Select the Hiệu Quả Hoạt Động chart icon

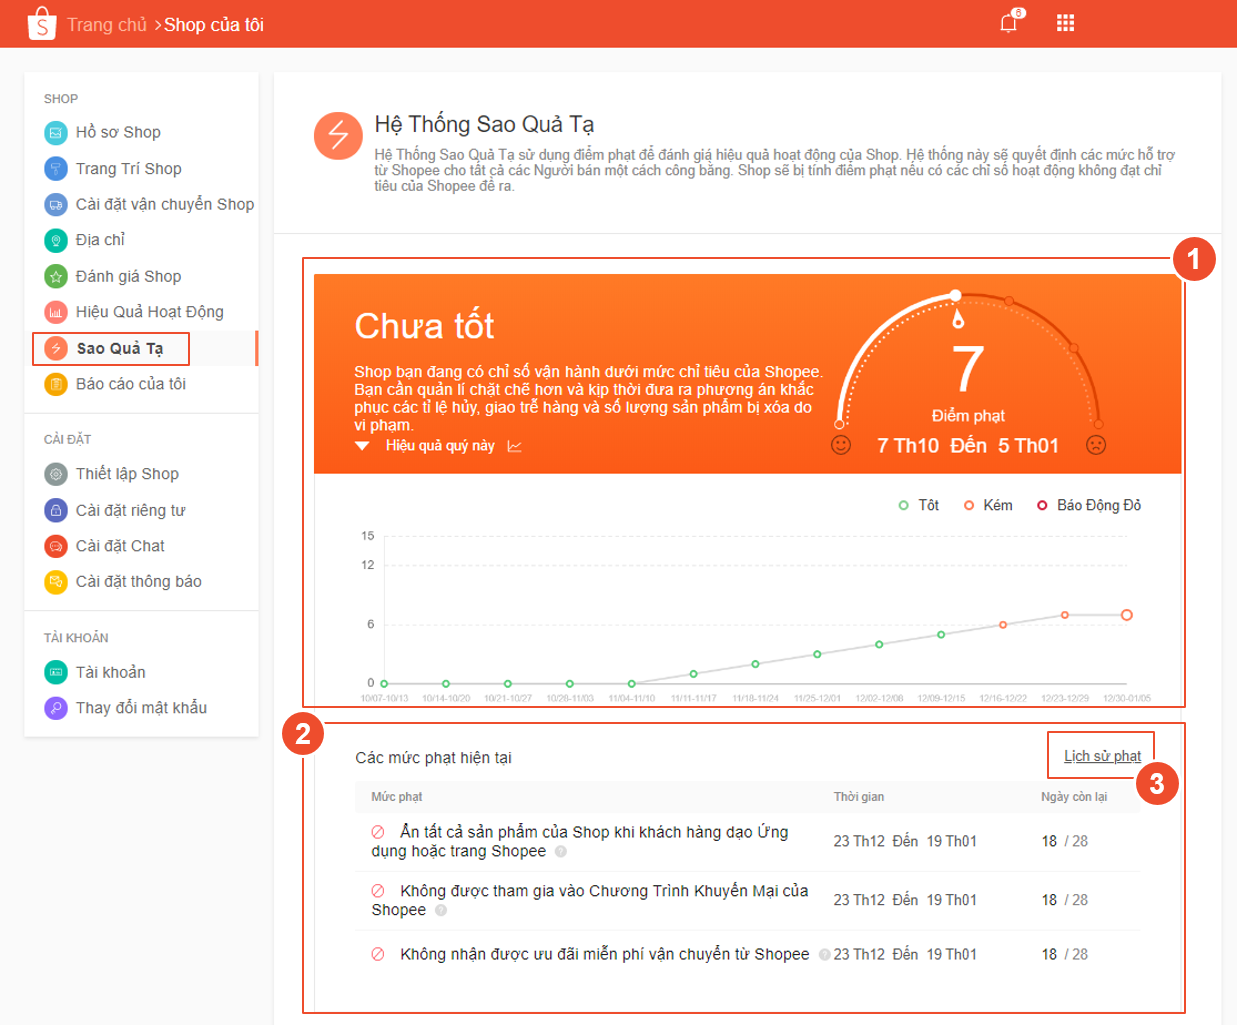pyautogui.click(x=54, y=311)
